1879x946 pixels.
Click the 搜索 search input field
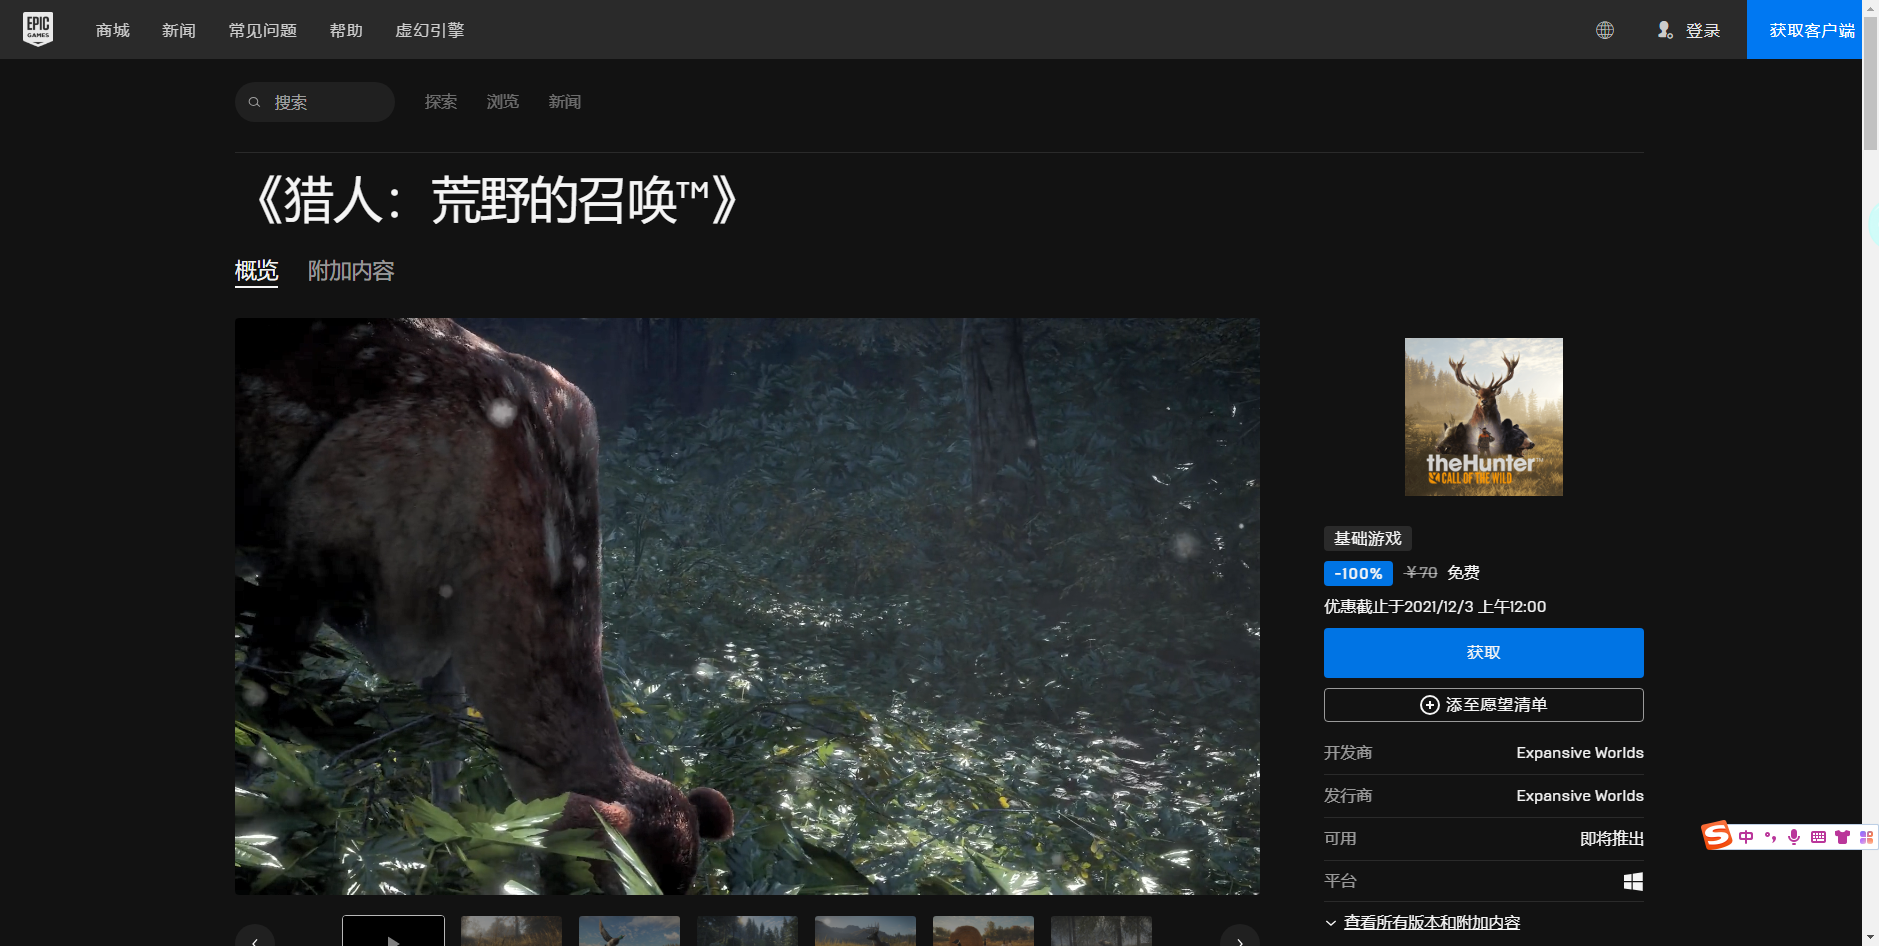point(315,101)
